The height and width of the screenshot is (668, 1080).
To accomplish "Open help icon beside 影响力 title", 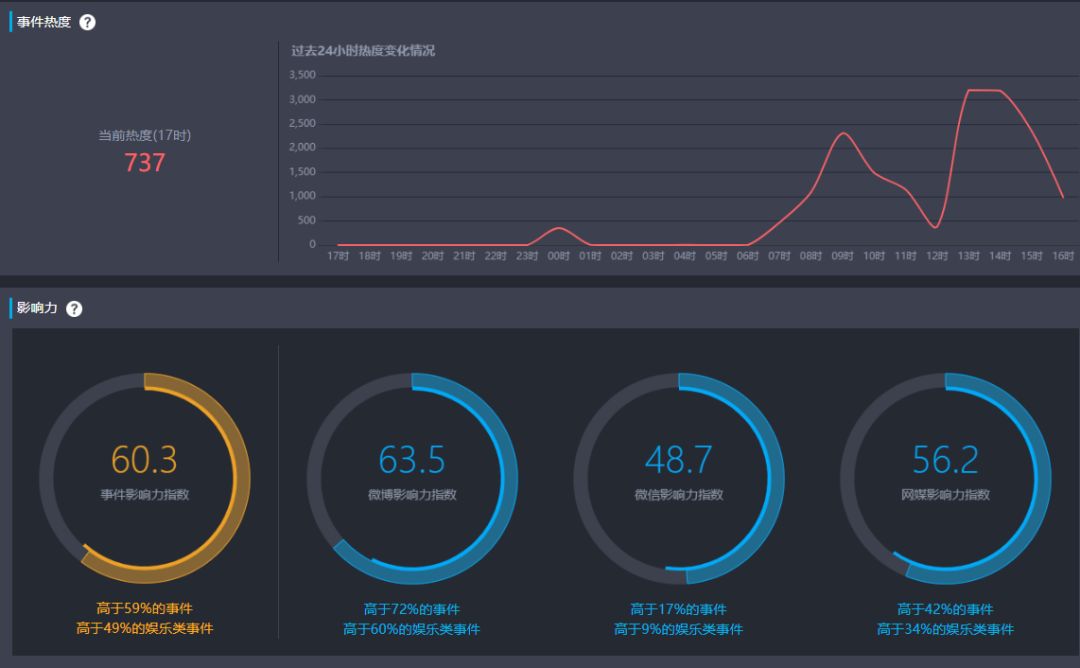I will pos(74,309).
